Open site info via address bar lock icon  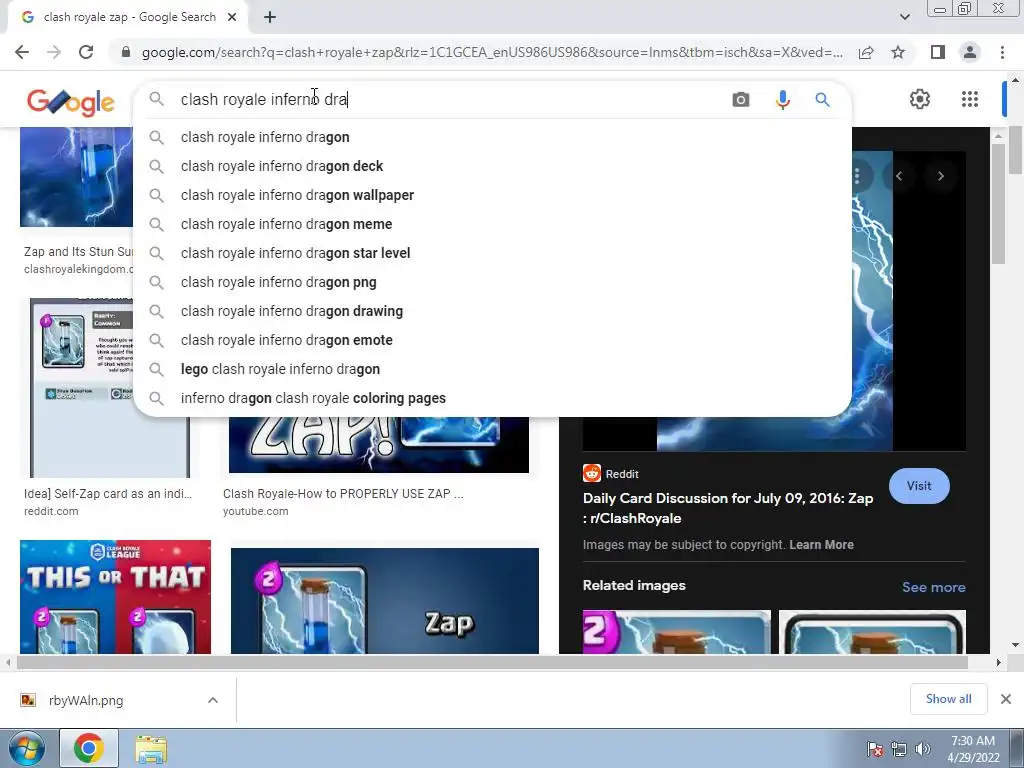[x=126, y=52]
